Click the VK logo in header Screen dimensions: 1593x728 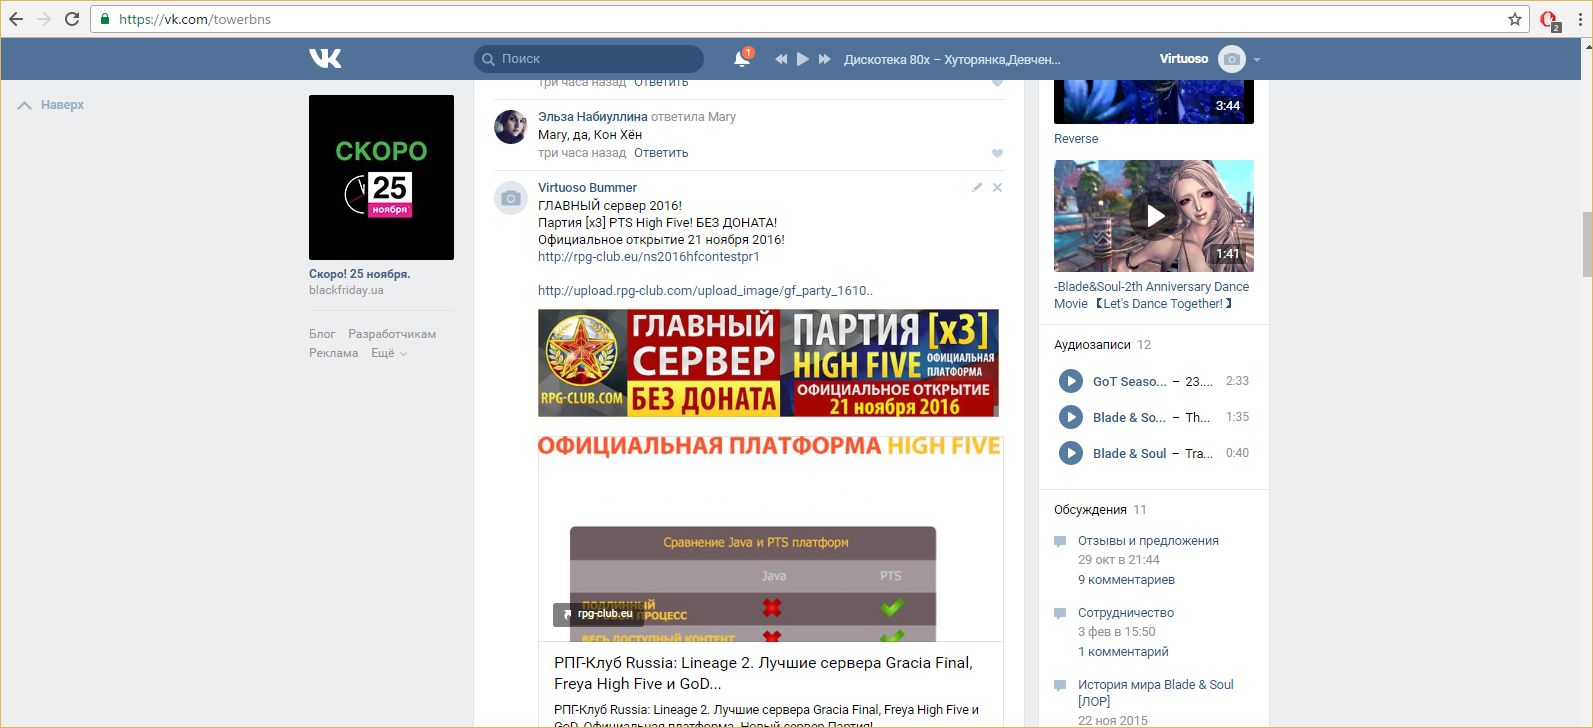[325, 59]
